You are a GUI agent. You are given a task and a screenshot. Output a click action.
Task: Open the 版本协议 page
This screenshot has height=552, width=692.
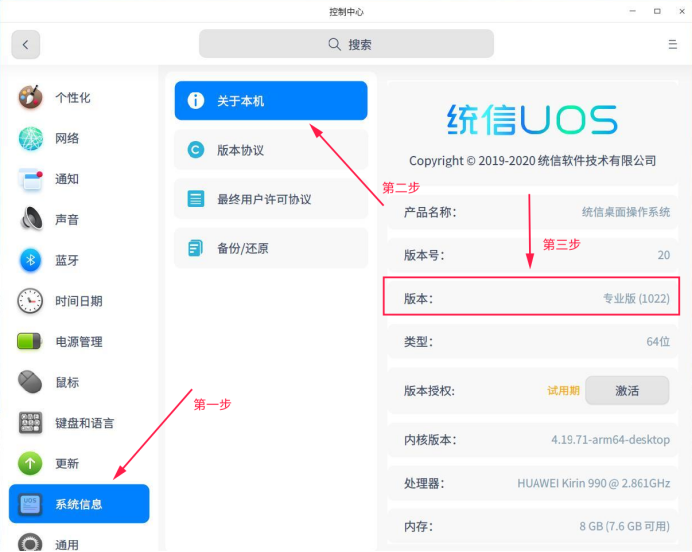[x=271, y=150]
